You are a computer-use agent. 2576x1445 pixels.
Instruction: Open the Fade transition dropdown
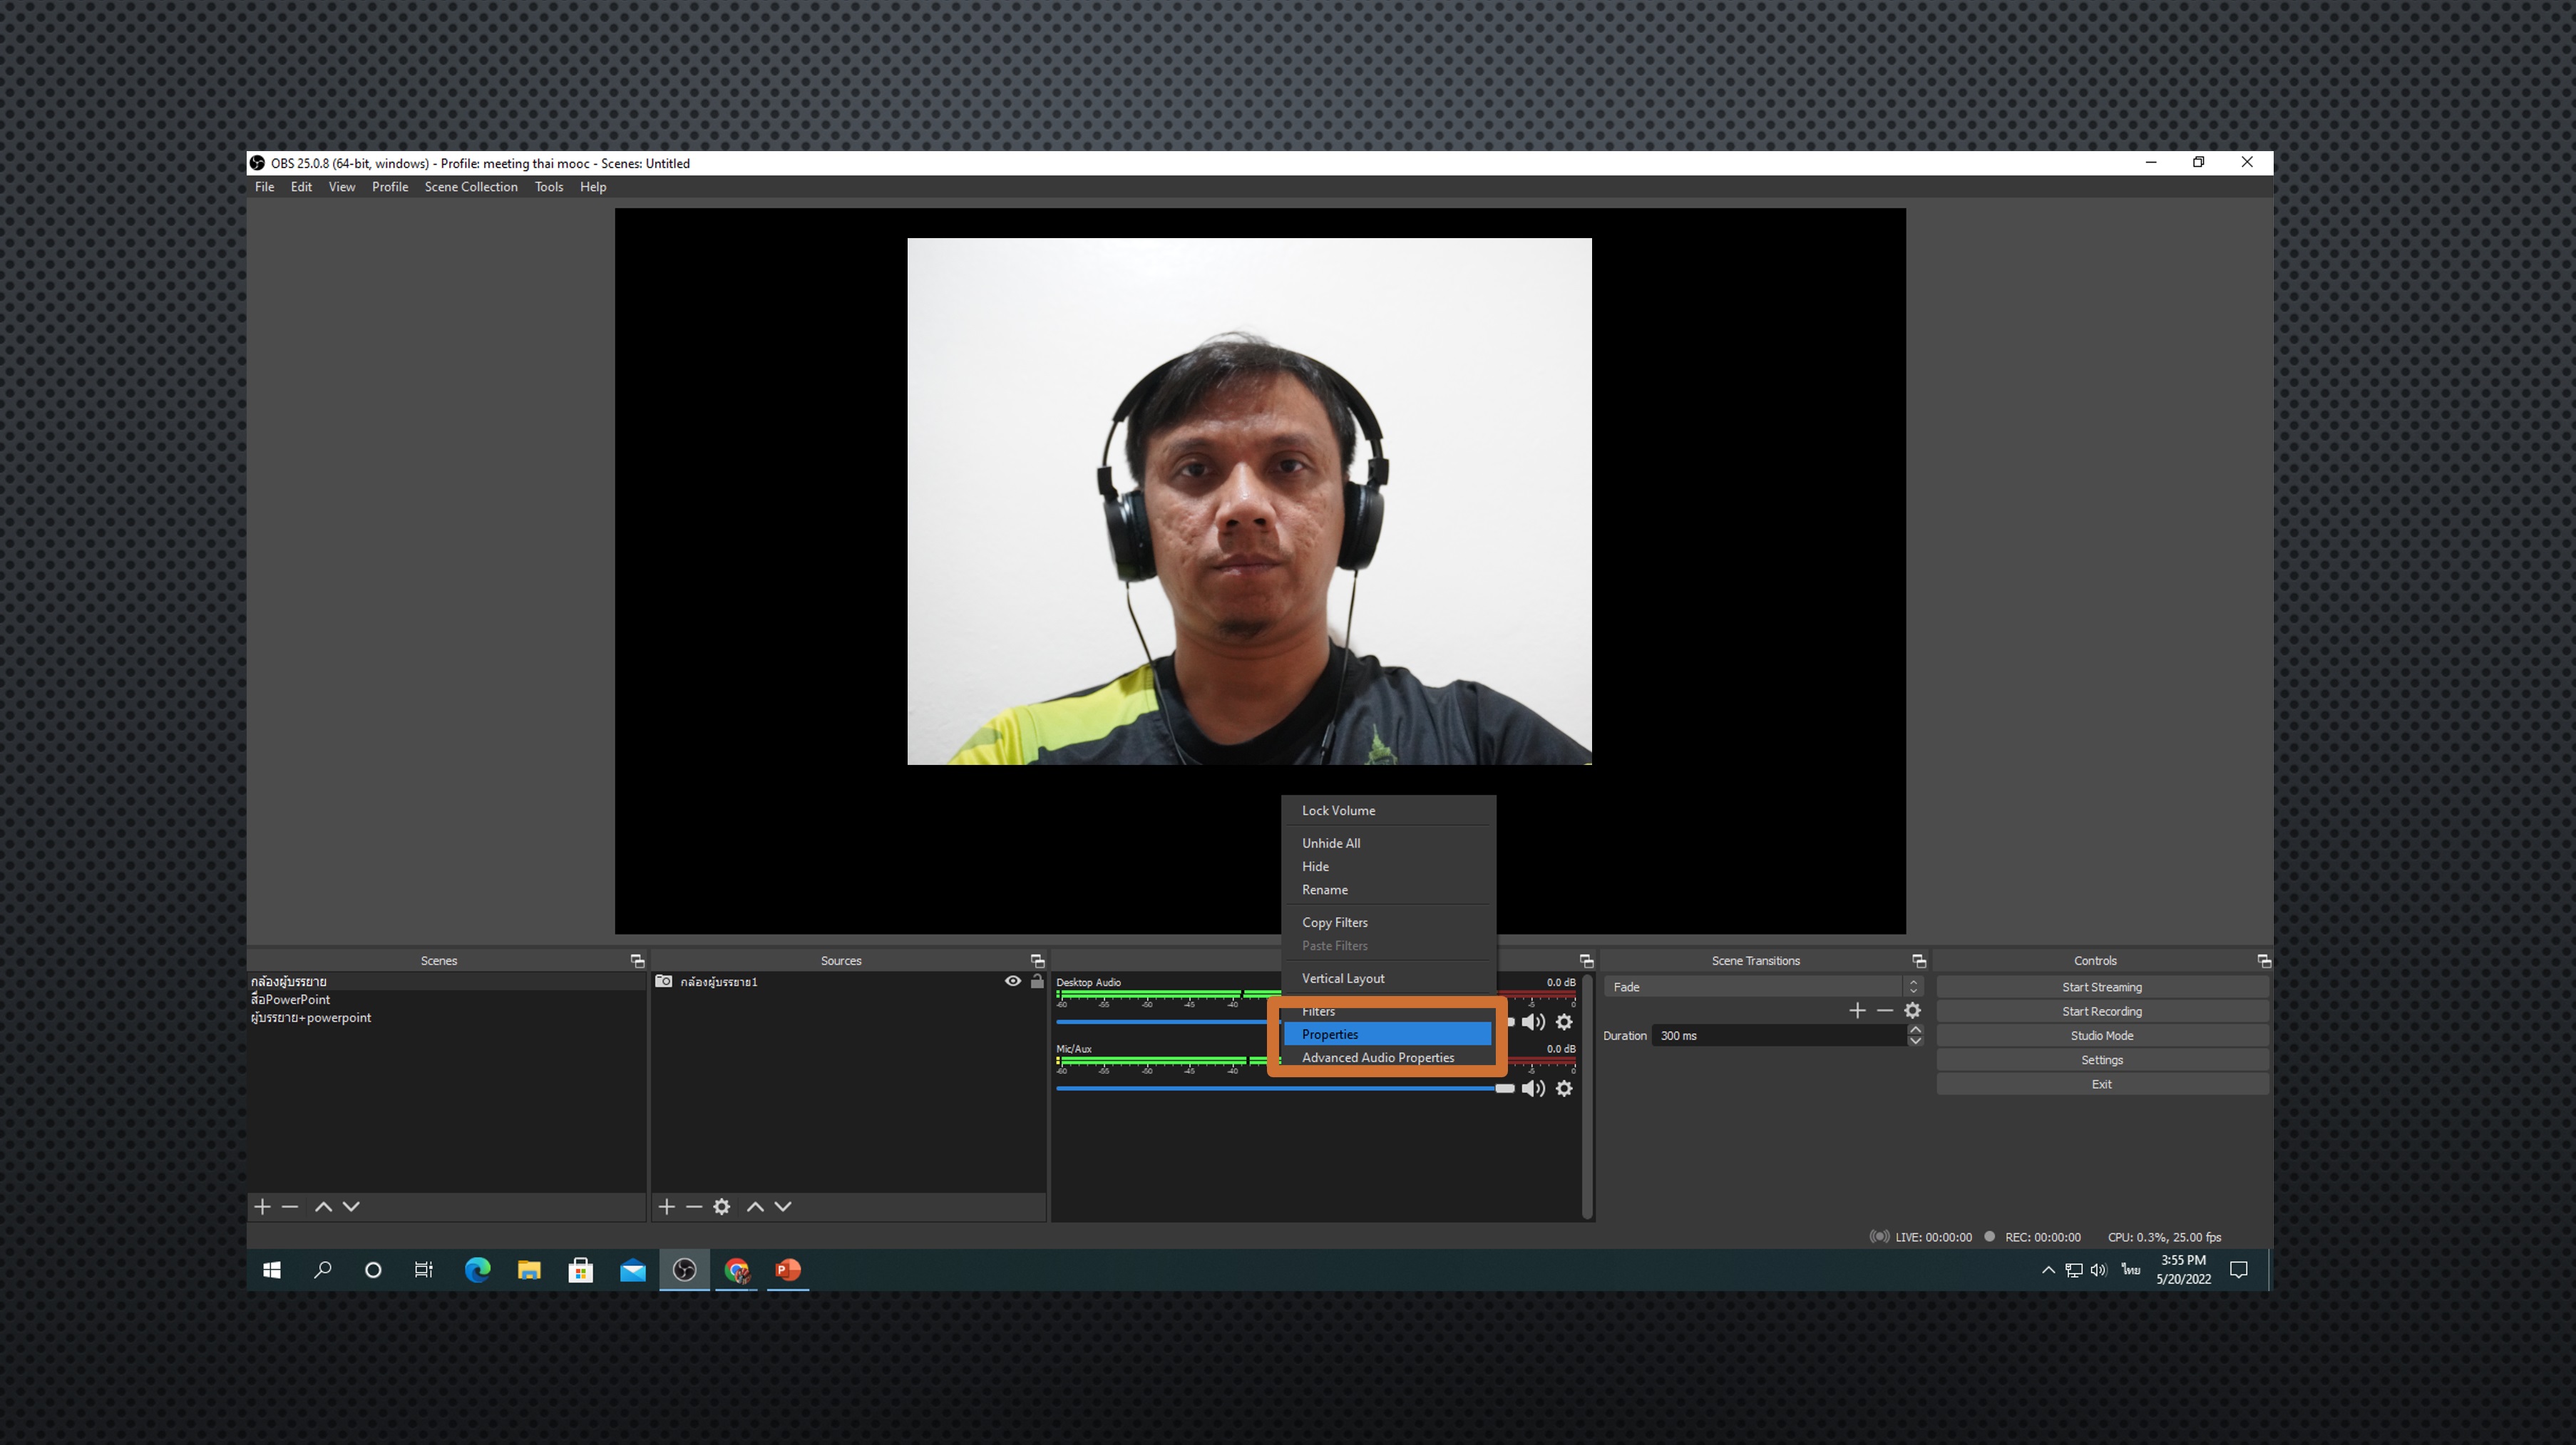tap(1763, 987)
